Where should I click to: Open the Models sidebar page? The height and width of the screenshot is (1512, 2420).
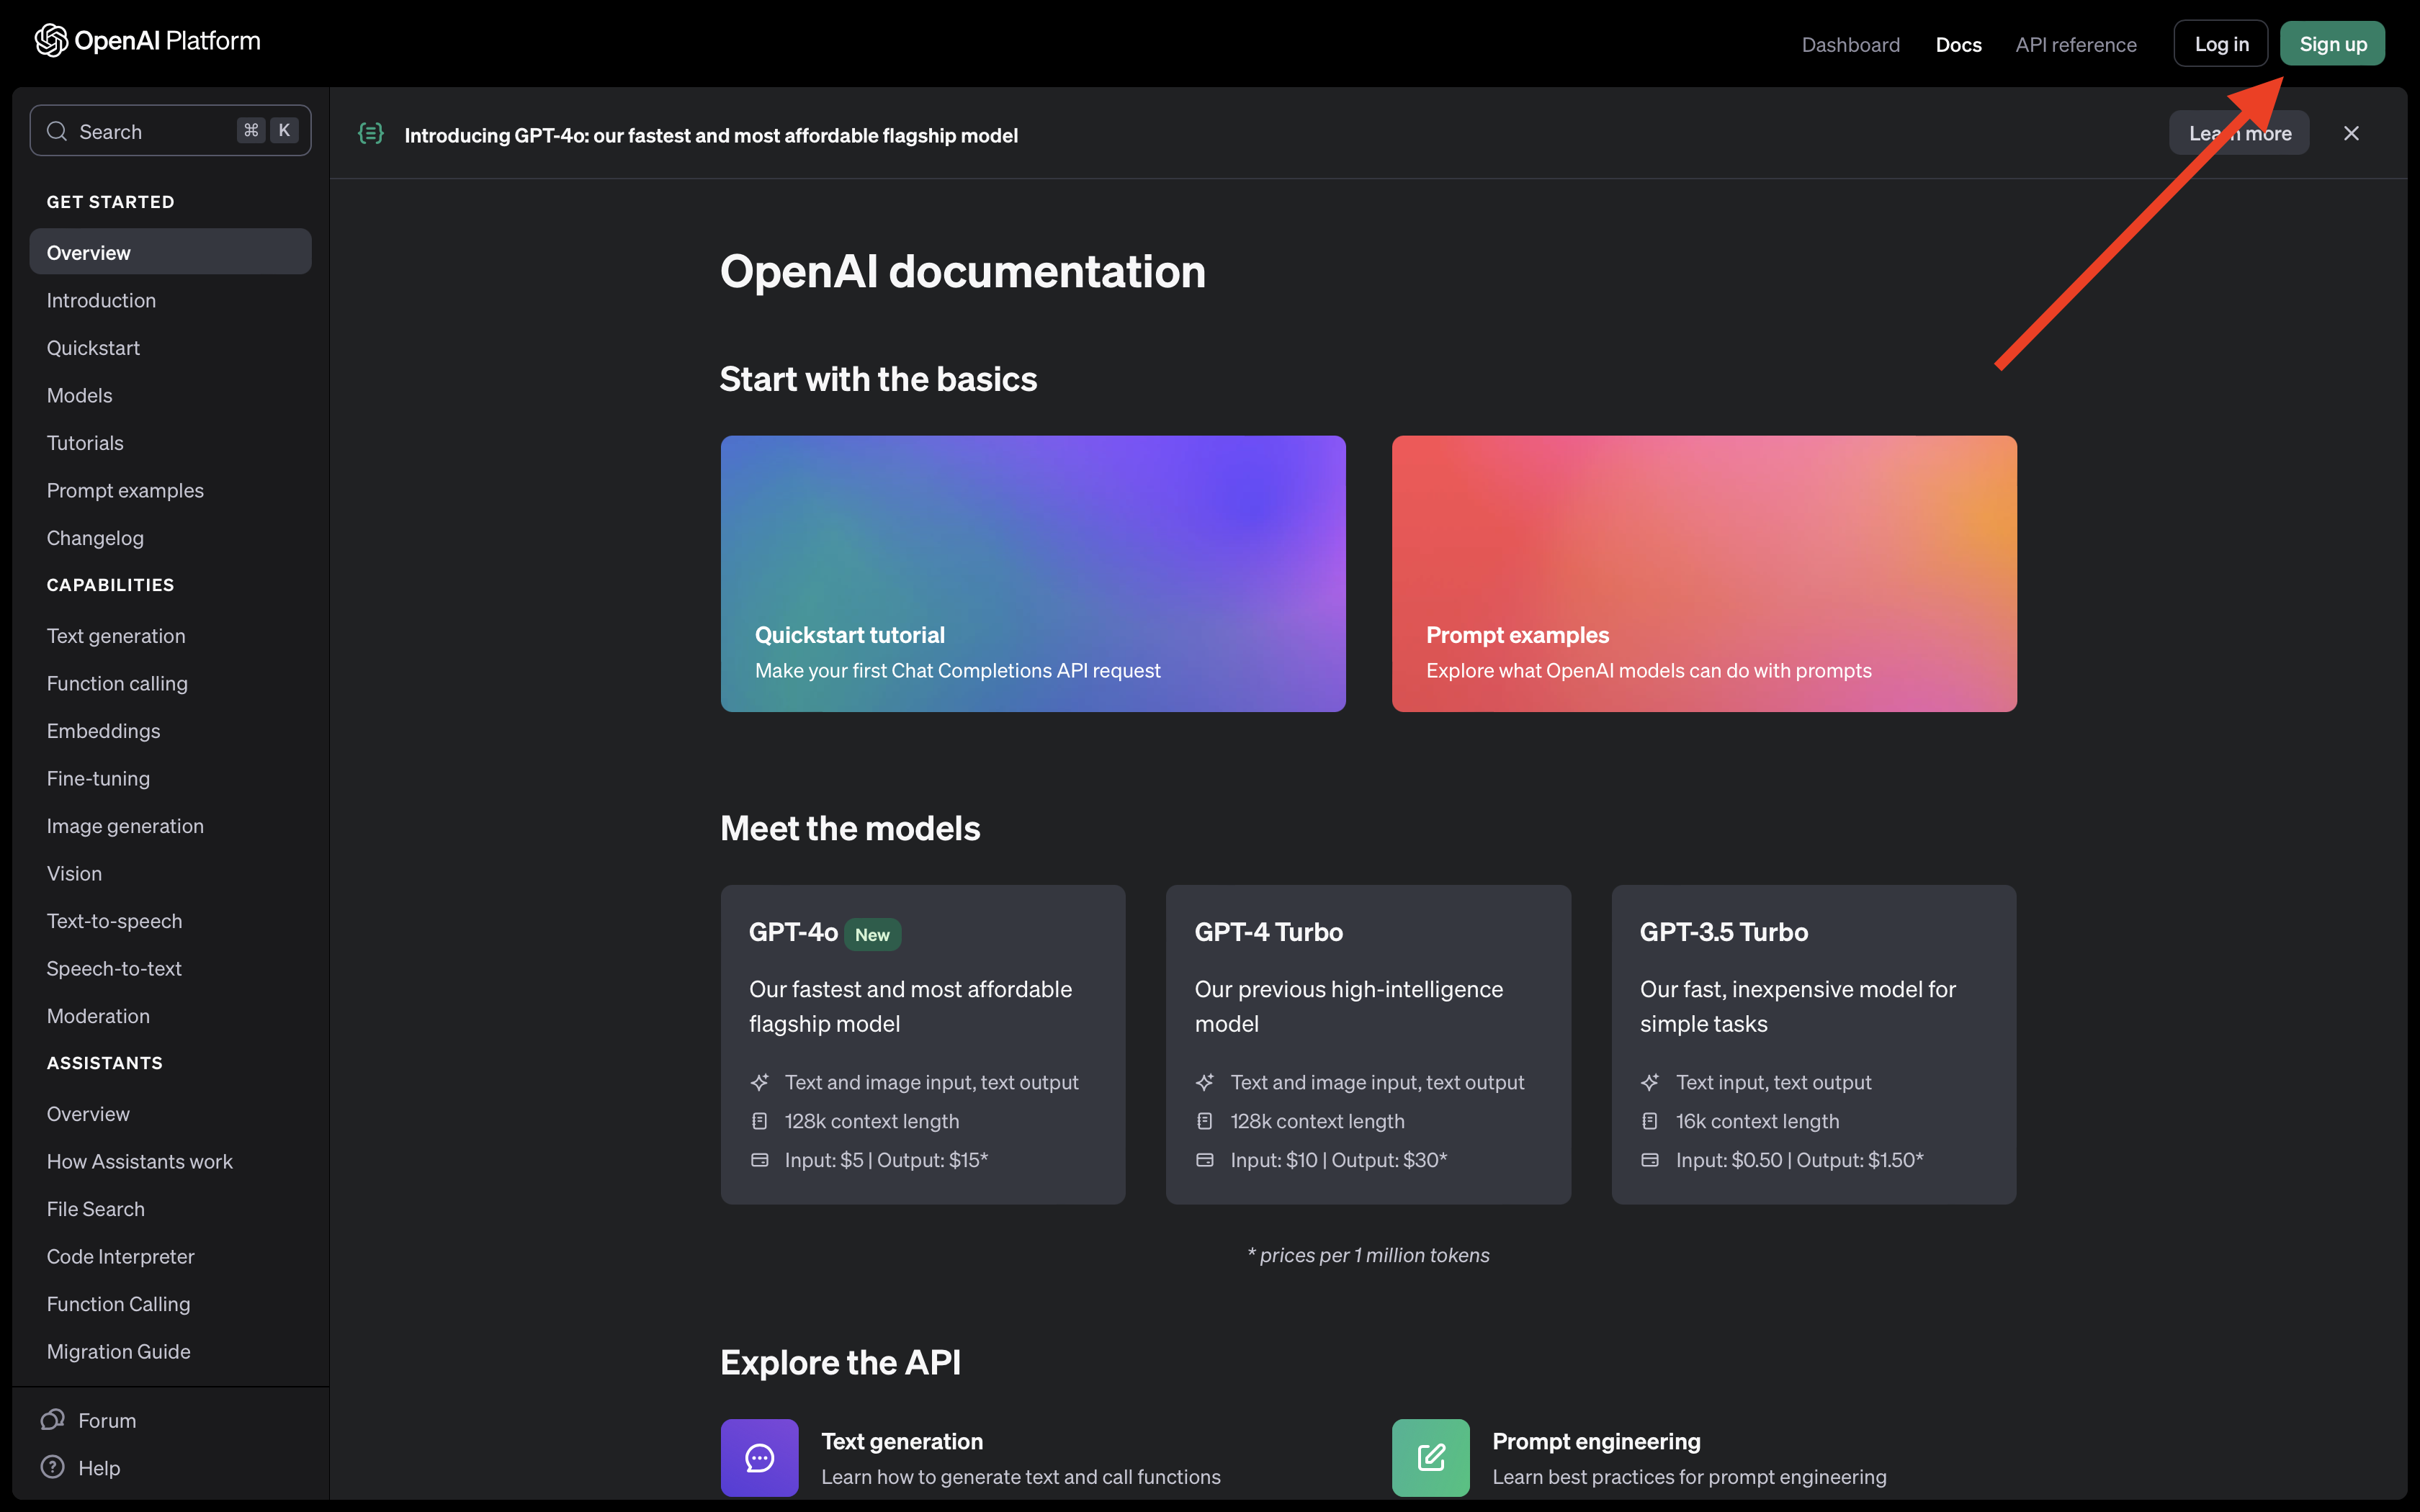[170, 395]
